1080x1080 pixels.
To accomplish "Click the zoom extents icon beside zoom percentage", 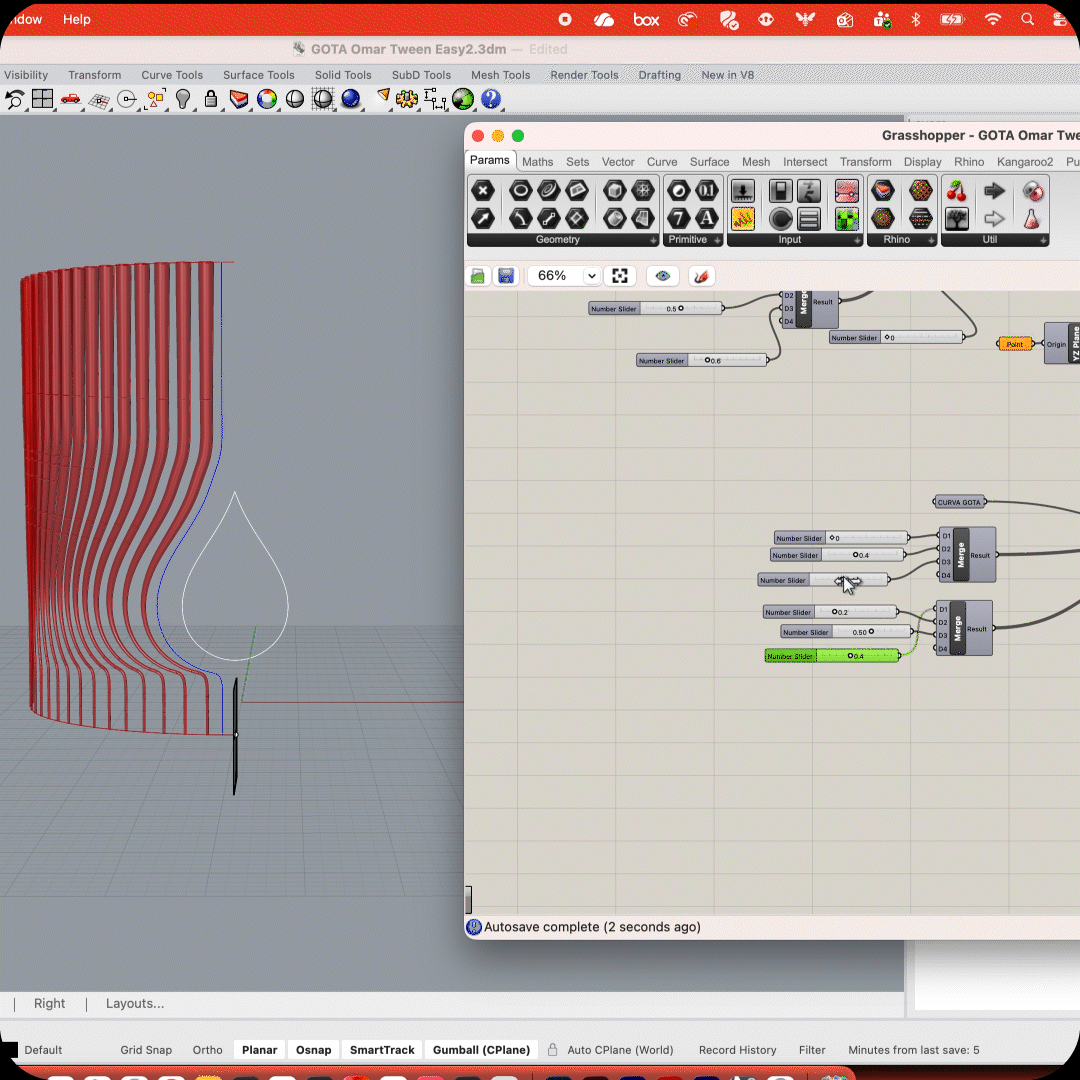I will pyautogui.click(x=620, y=276).
